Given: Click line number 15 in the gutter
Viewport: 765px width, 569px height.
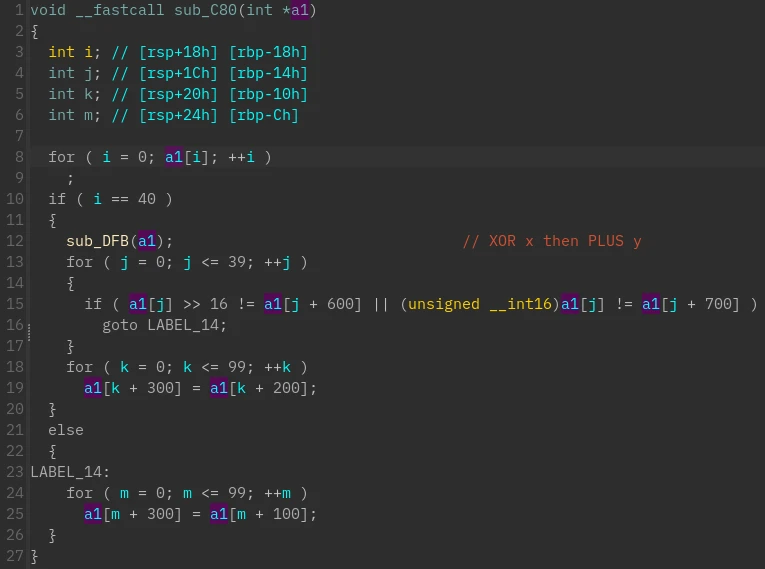Looking at the screenshot, I should tap(14, 304).
